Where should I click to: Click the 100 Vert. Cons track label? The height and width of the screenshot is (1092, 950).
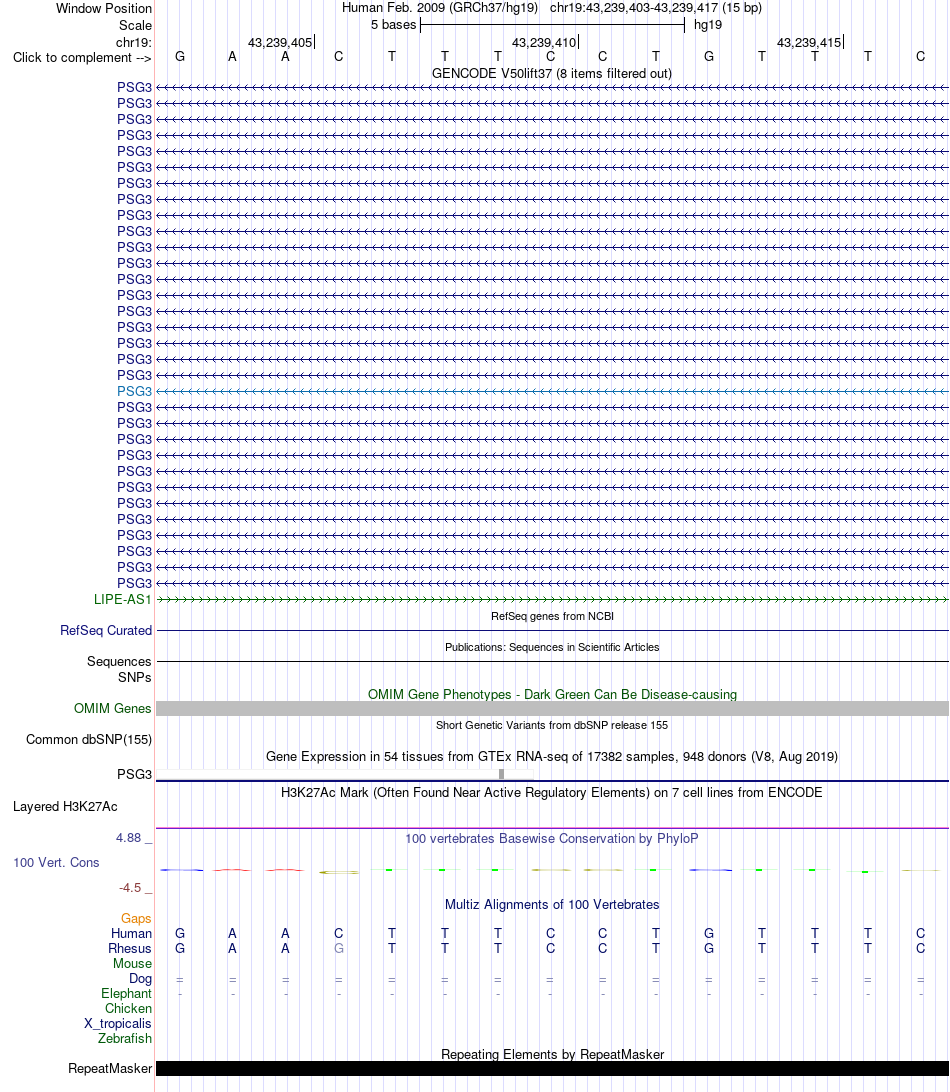tap(56, 862)
